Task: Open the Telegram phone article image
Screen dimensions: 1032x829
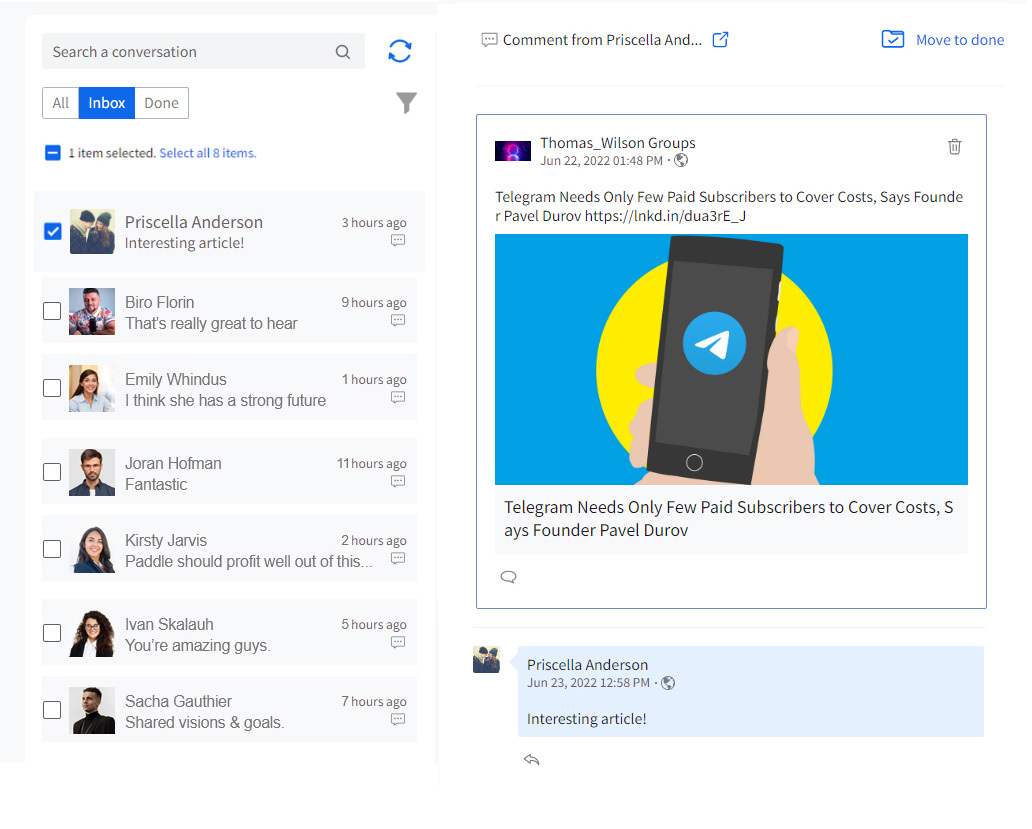Action: coord(731,359)
